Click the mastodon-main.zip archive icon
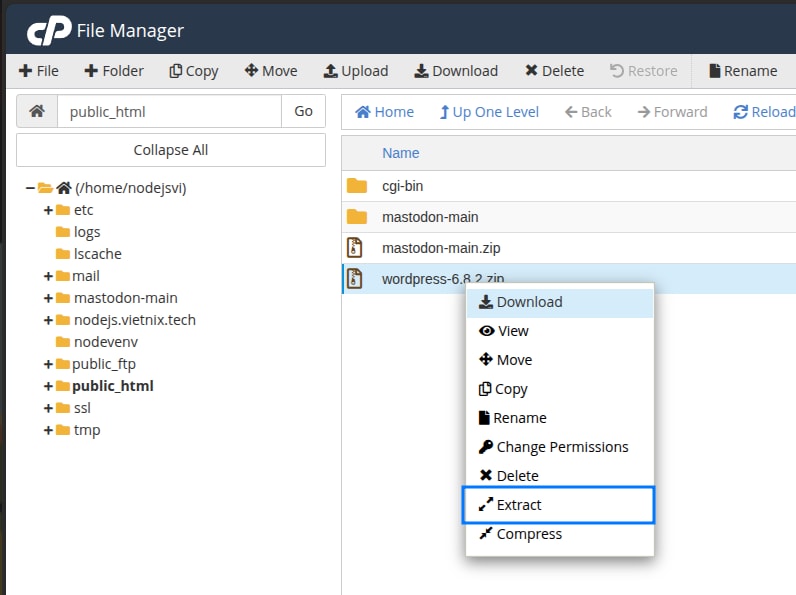796x595 pixels. [354, 248]
